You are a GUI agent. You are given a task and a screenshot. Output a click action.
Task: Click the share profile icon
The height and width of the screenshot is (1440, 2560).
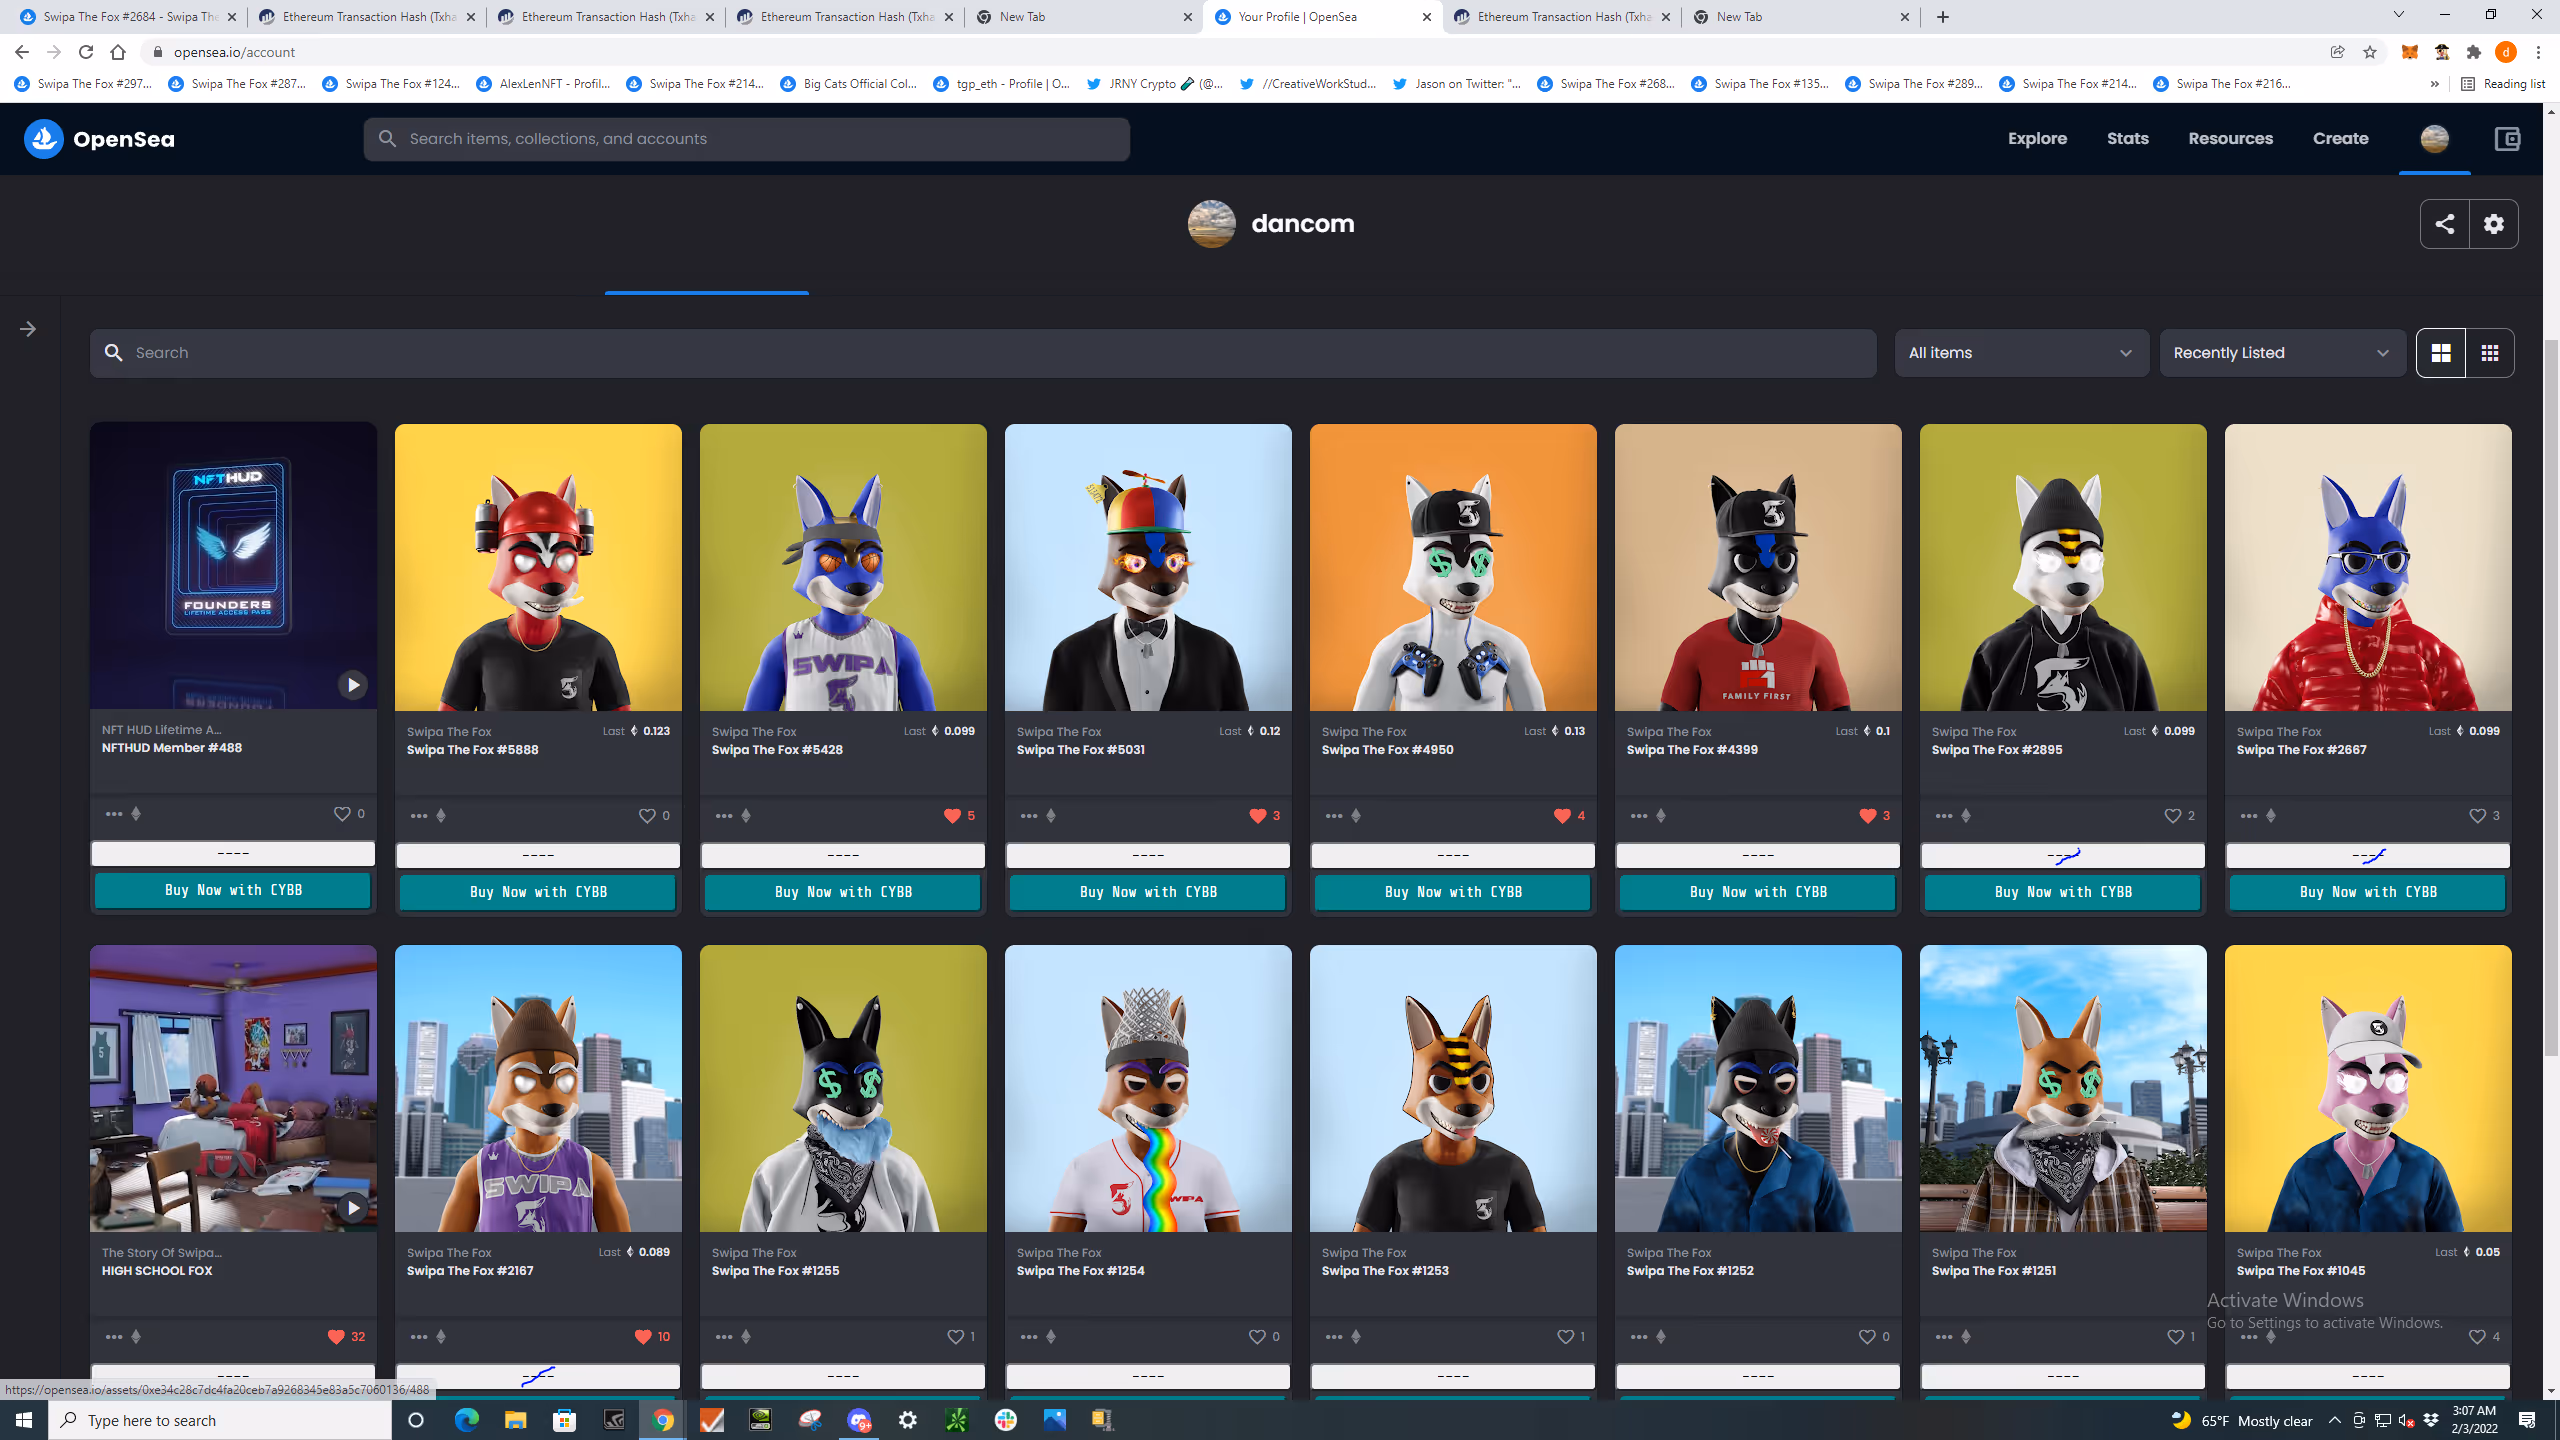(x=2444, y=224)
